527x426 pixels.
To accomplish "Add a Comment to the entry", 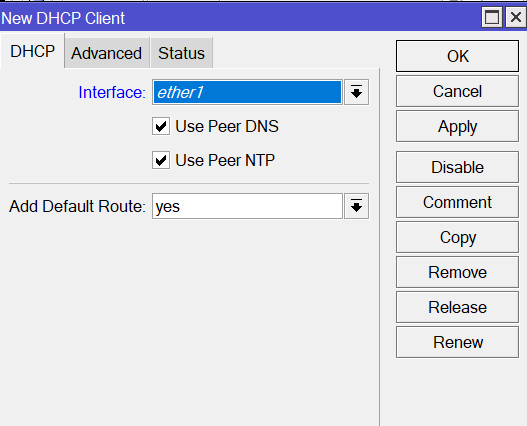I will click(x=457, y=202).
